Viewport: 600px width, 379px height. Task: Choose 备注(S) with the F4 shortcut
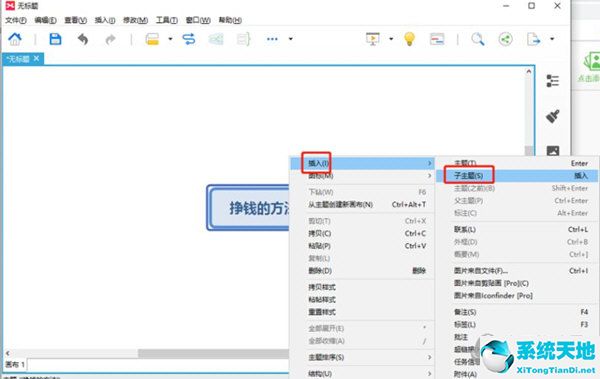click(517, 312)
